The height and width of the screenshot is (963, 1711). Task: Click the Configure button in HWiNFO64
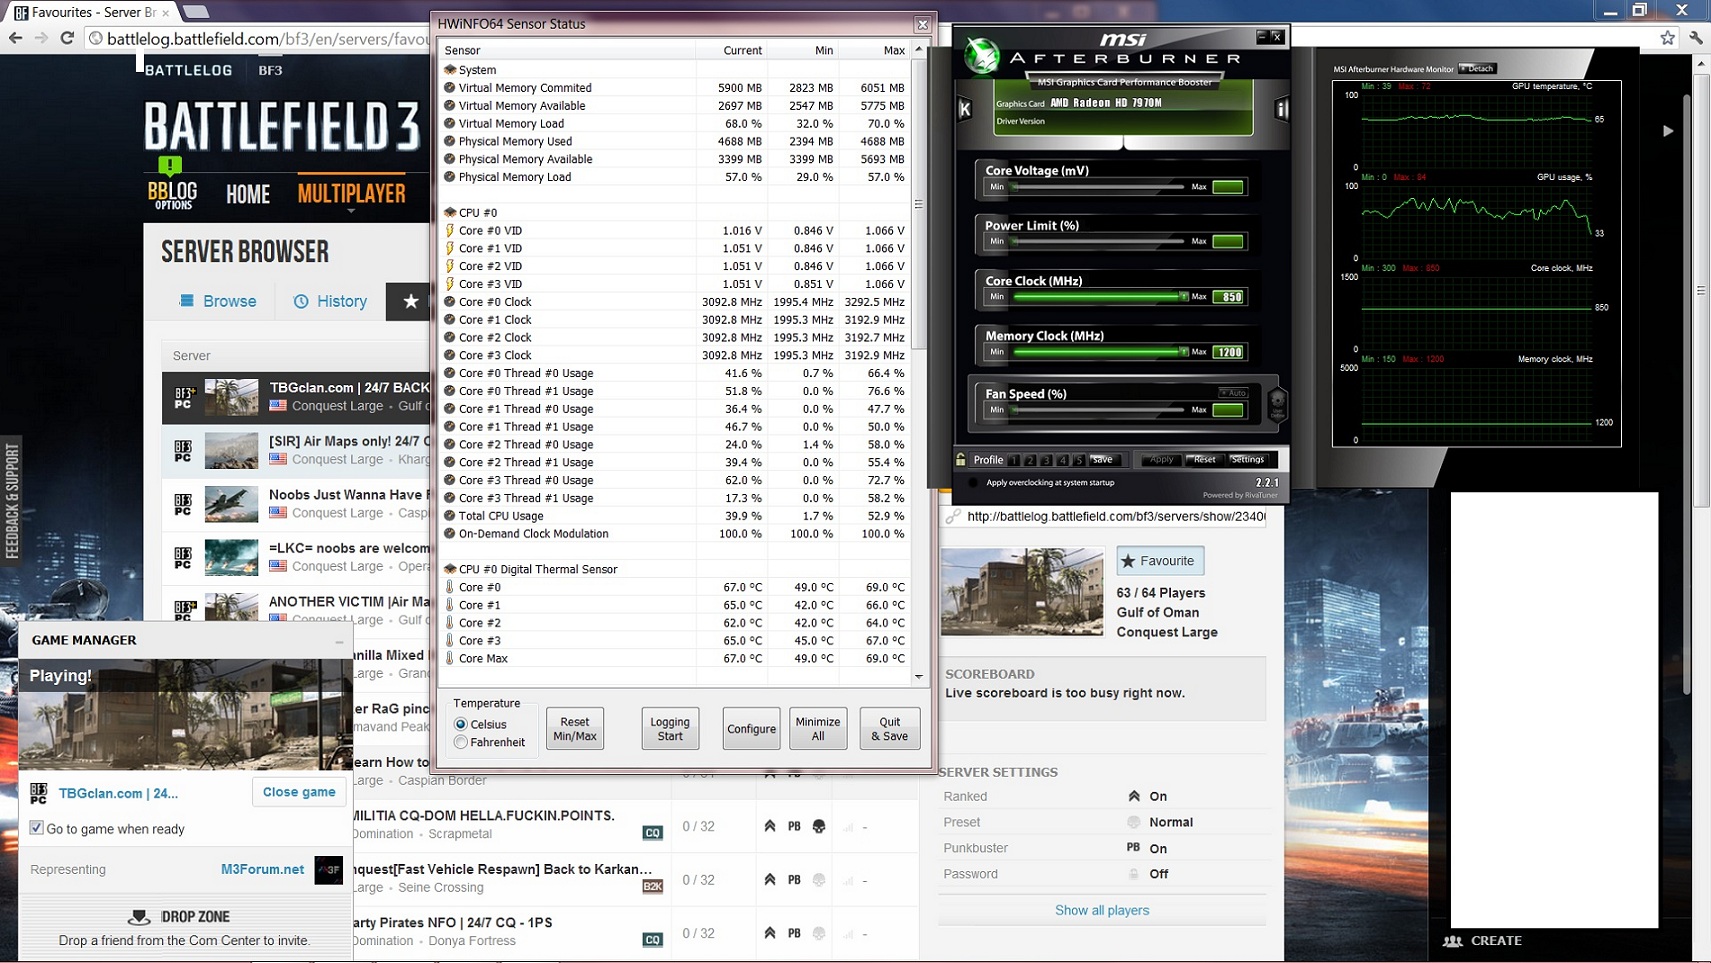(x=751, y=729)
